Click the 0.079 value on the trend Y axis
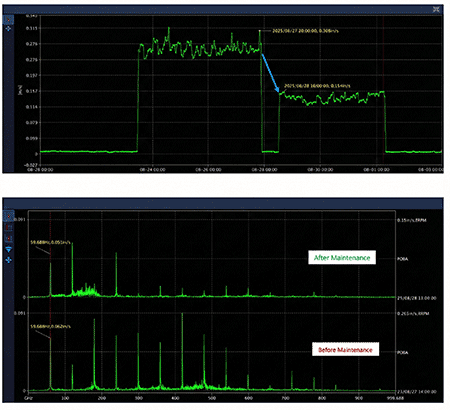Viewport: 450px width, 410px height. [x=31, y=122]
